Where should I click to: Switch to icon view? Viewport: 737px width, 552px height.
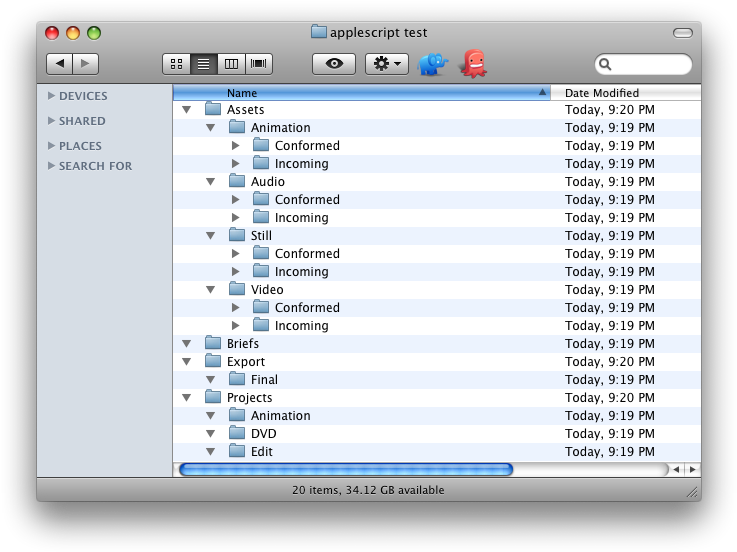[176, 63]
